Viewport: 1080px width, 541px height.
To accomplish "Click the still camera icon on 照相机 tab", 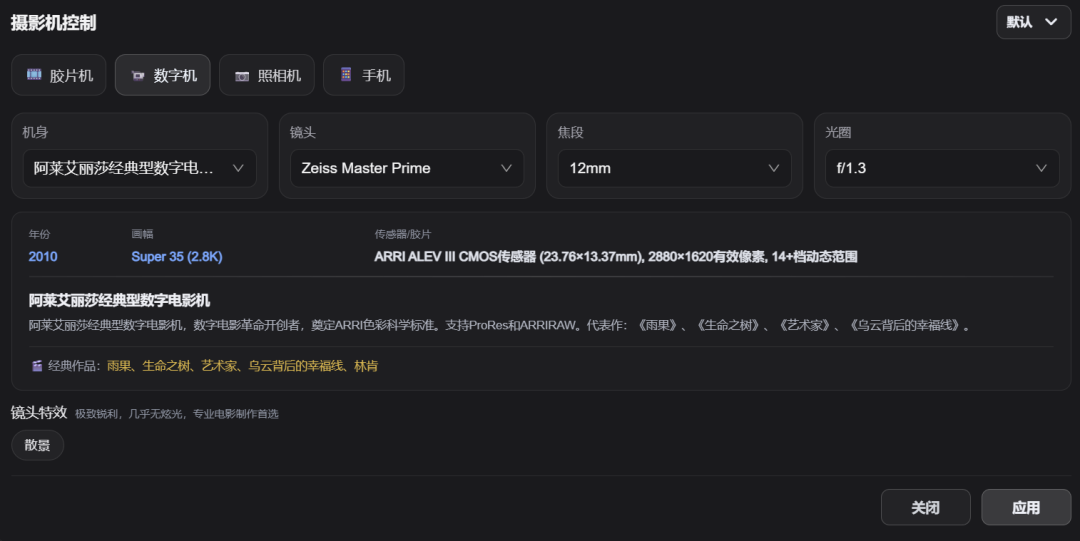I will 242,76.
